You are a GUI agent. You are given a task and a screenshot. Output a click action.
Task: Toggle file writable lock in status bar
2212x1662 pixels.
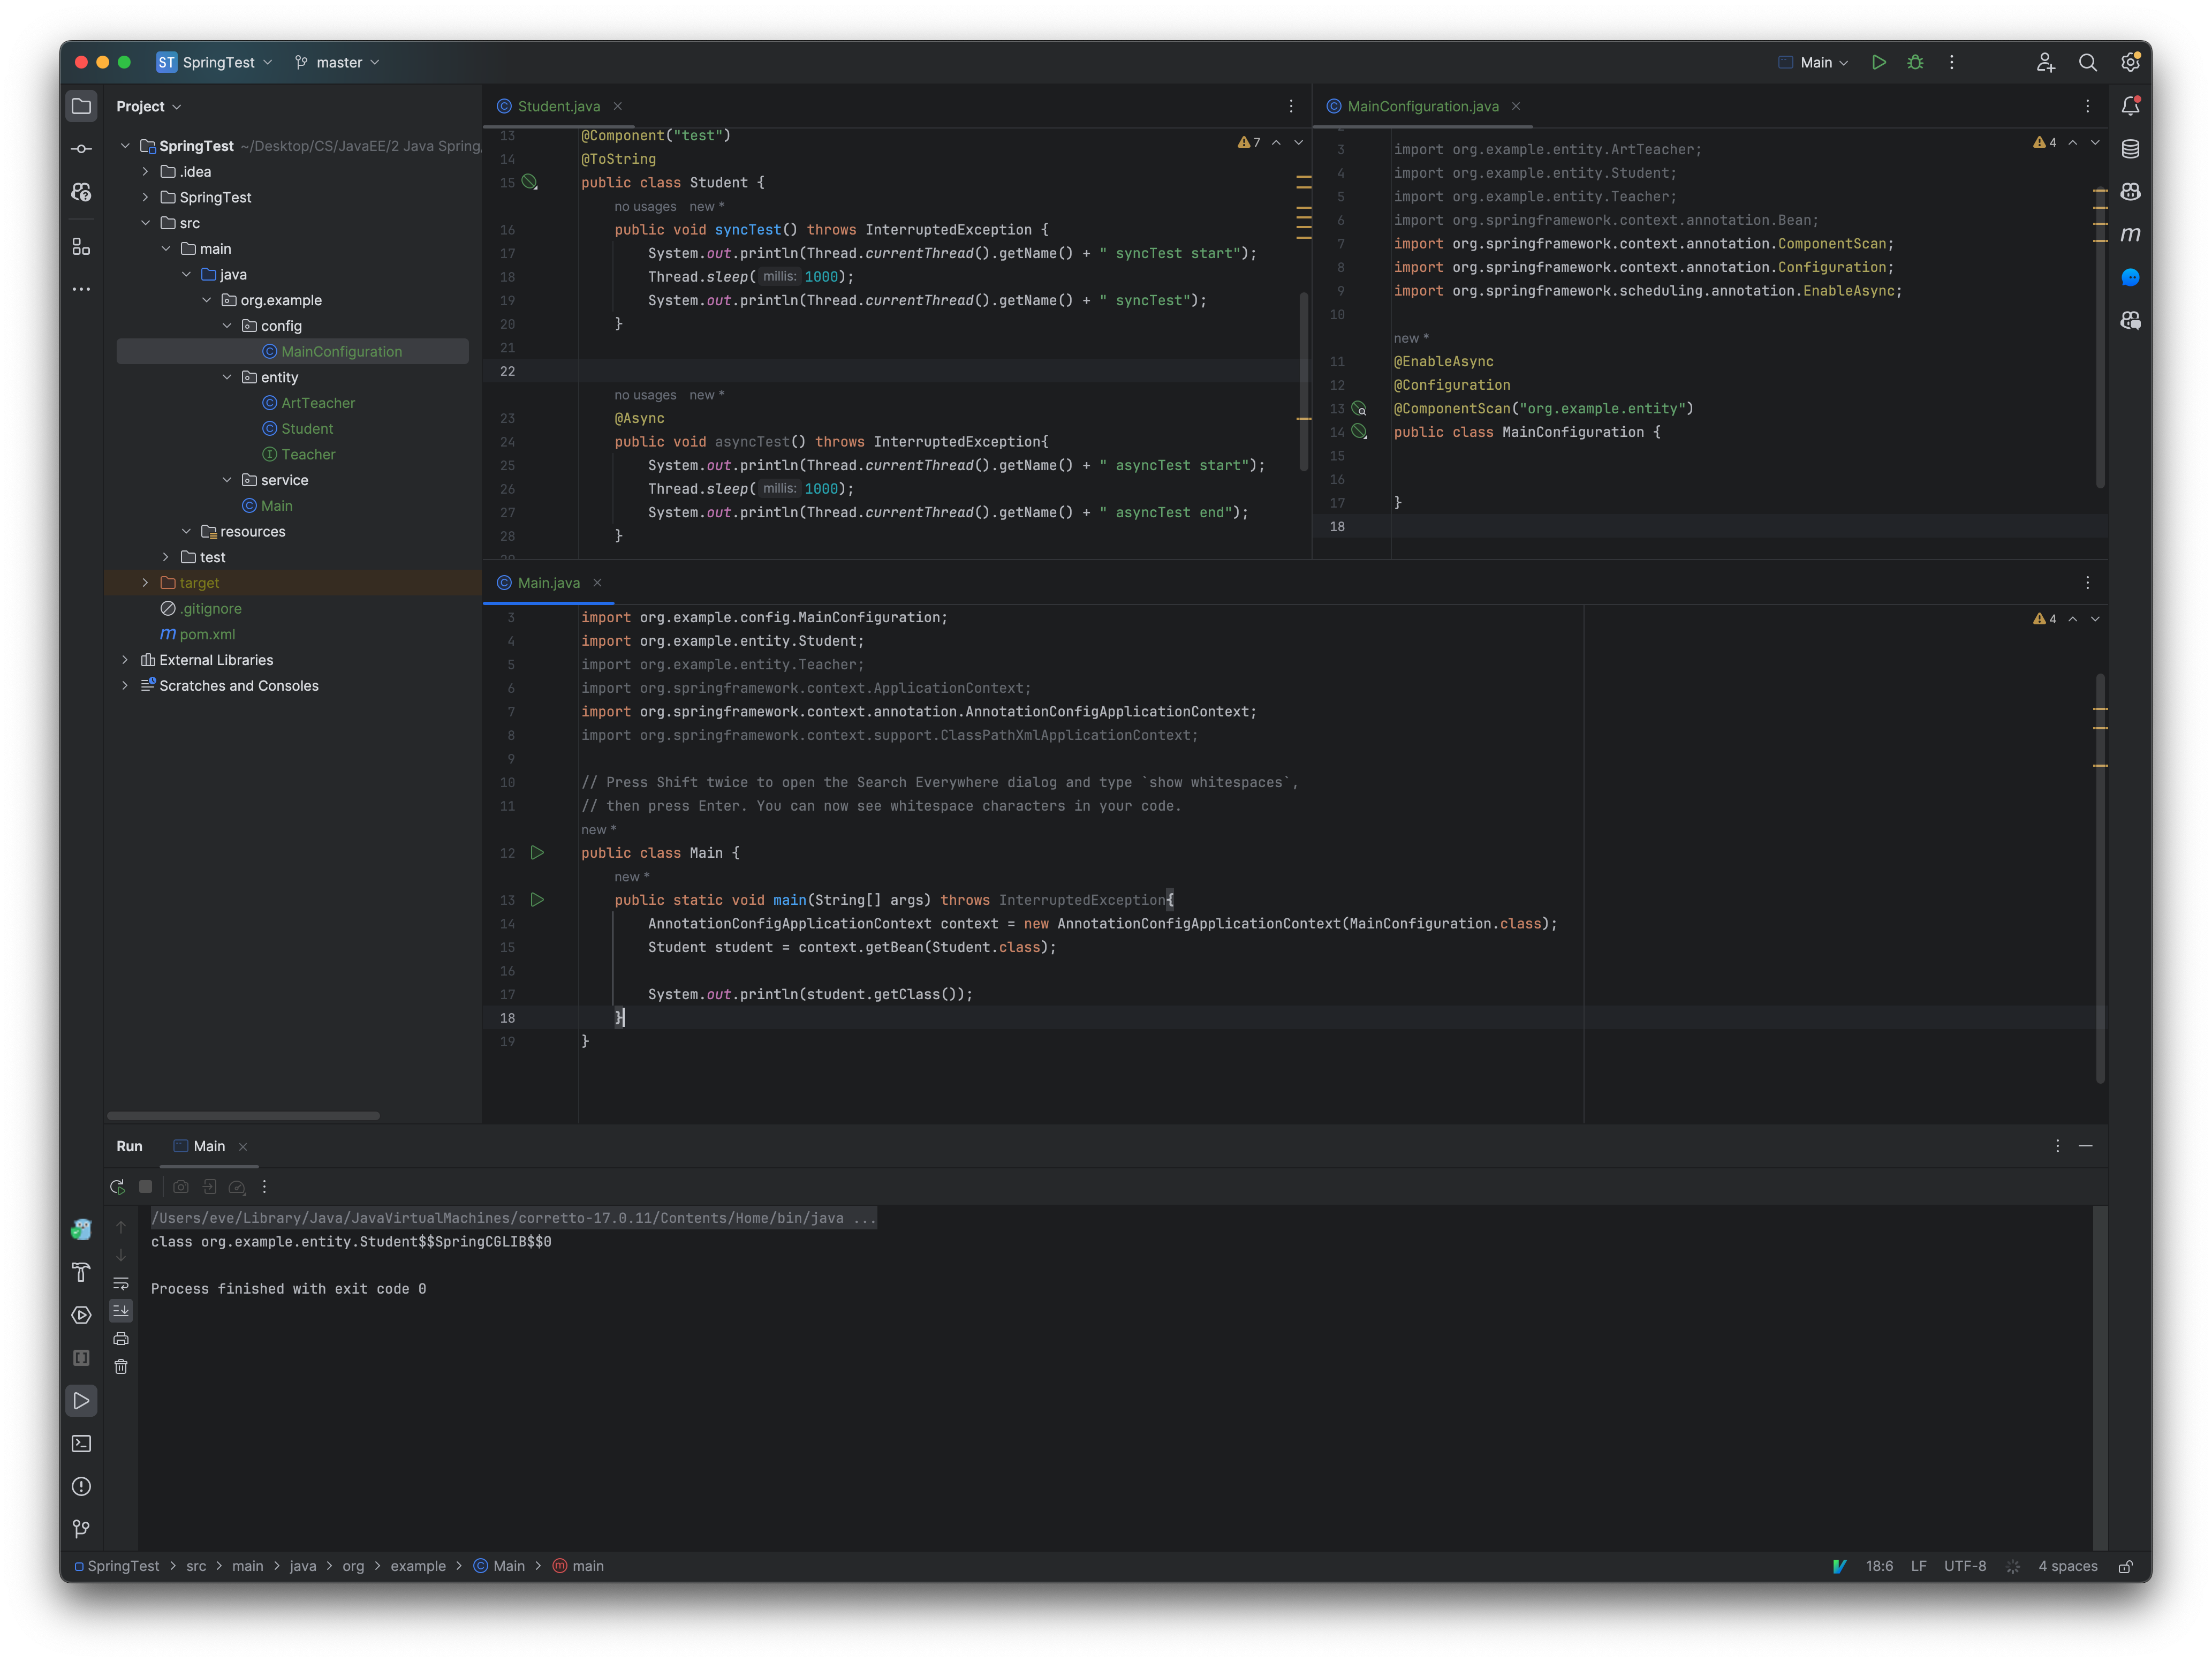pos(2126,1566)
